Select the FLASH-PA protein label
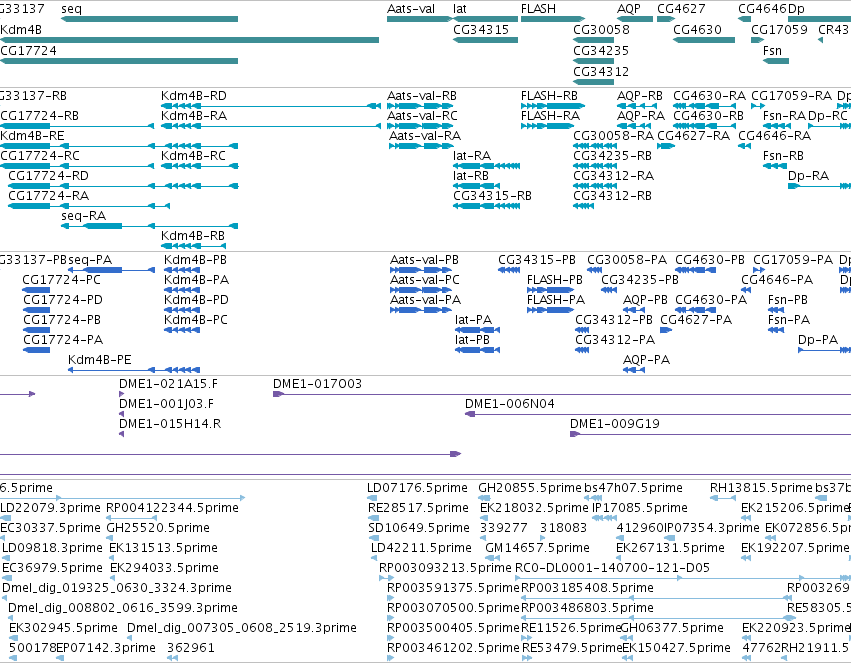 [556, 300]
